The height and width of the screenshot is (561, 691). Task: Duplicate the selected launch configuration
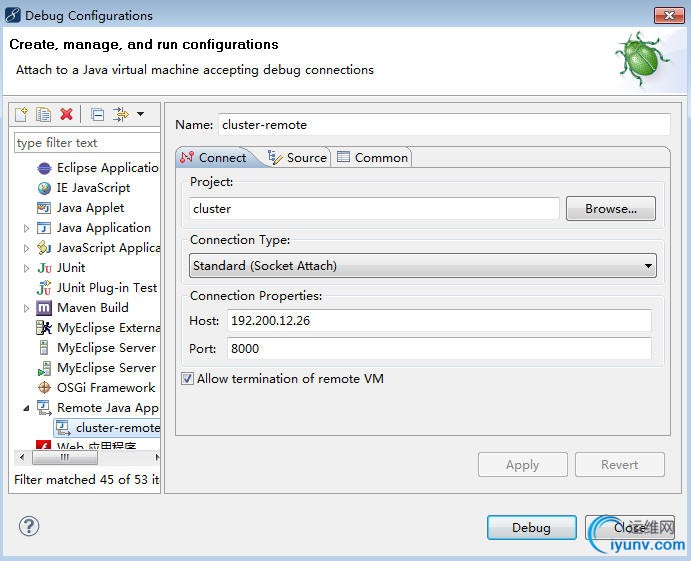point(43,115)
